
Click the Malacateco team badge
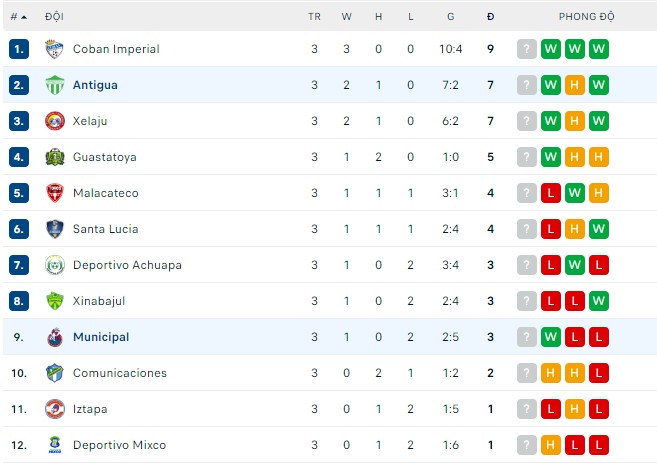click(x=54, y=193)
